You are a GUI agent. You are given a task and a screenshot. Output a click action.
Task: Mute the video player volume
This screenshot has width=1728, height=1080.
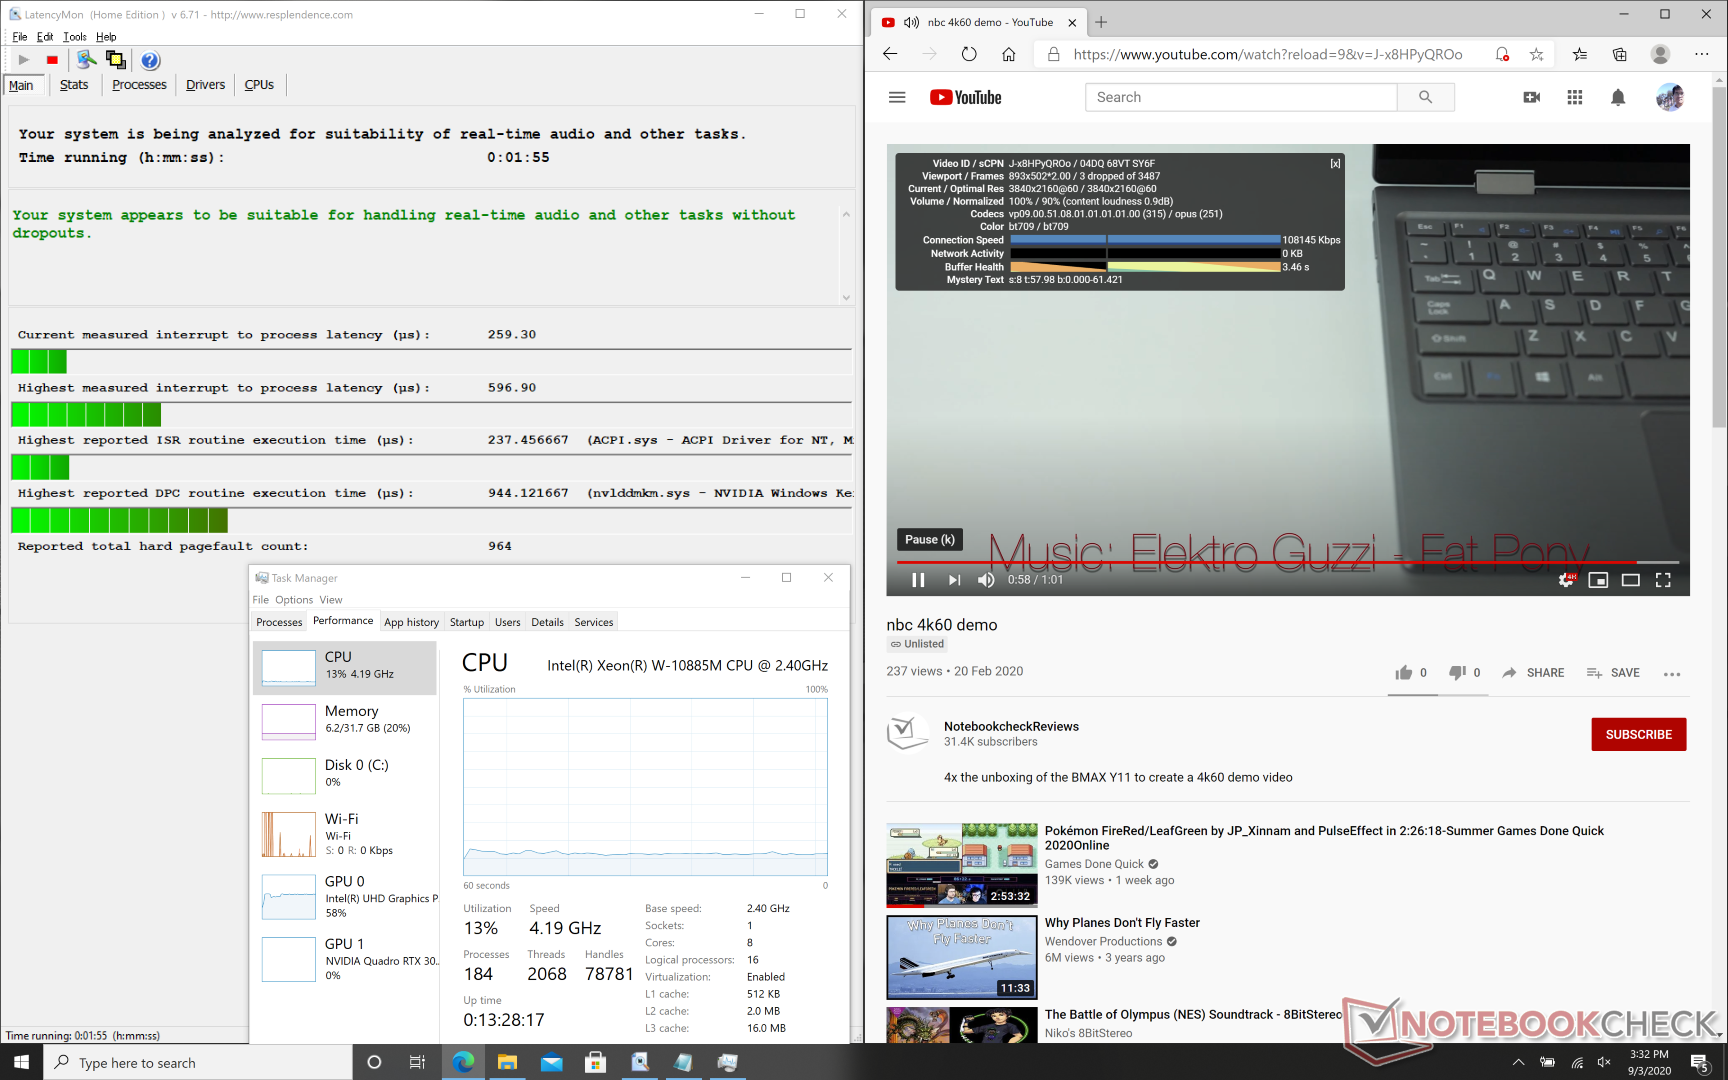coord(986,580)
